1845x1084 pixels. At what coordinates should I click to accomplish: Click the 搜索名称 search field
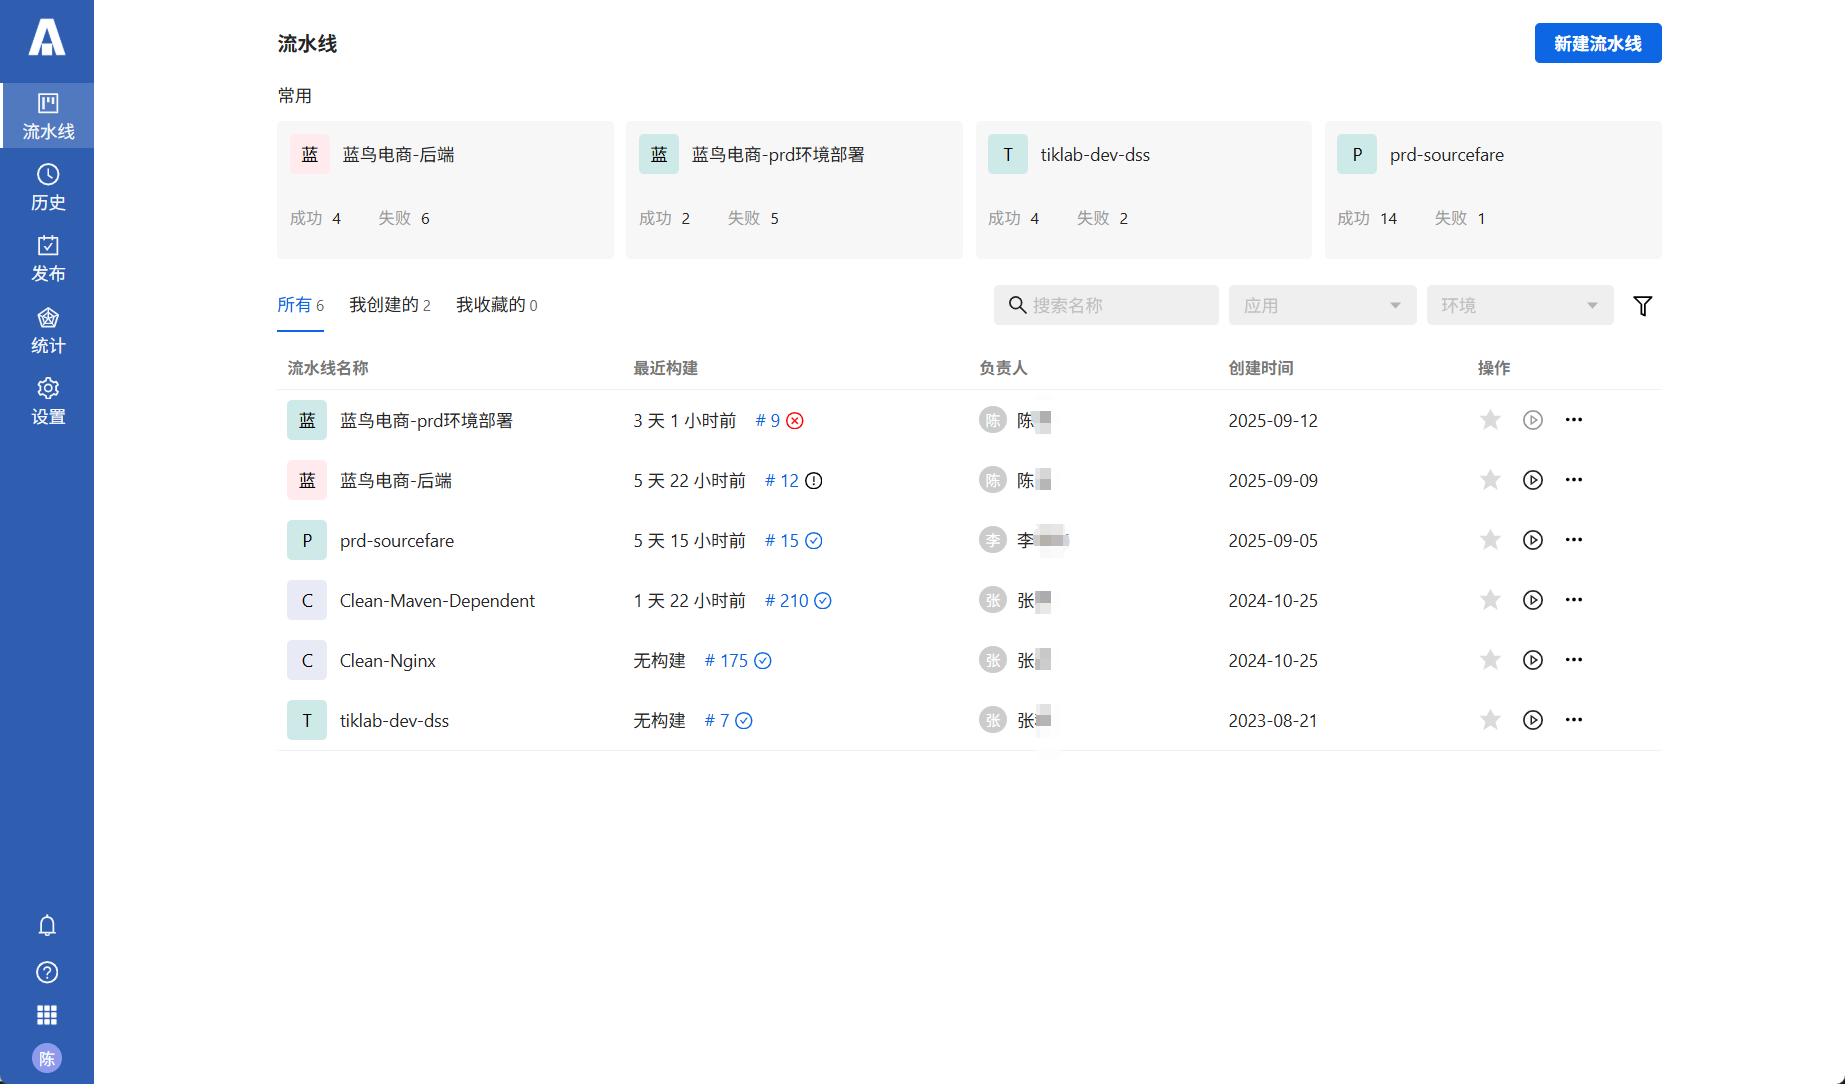[1105, 305]
